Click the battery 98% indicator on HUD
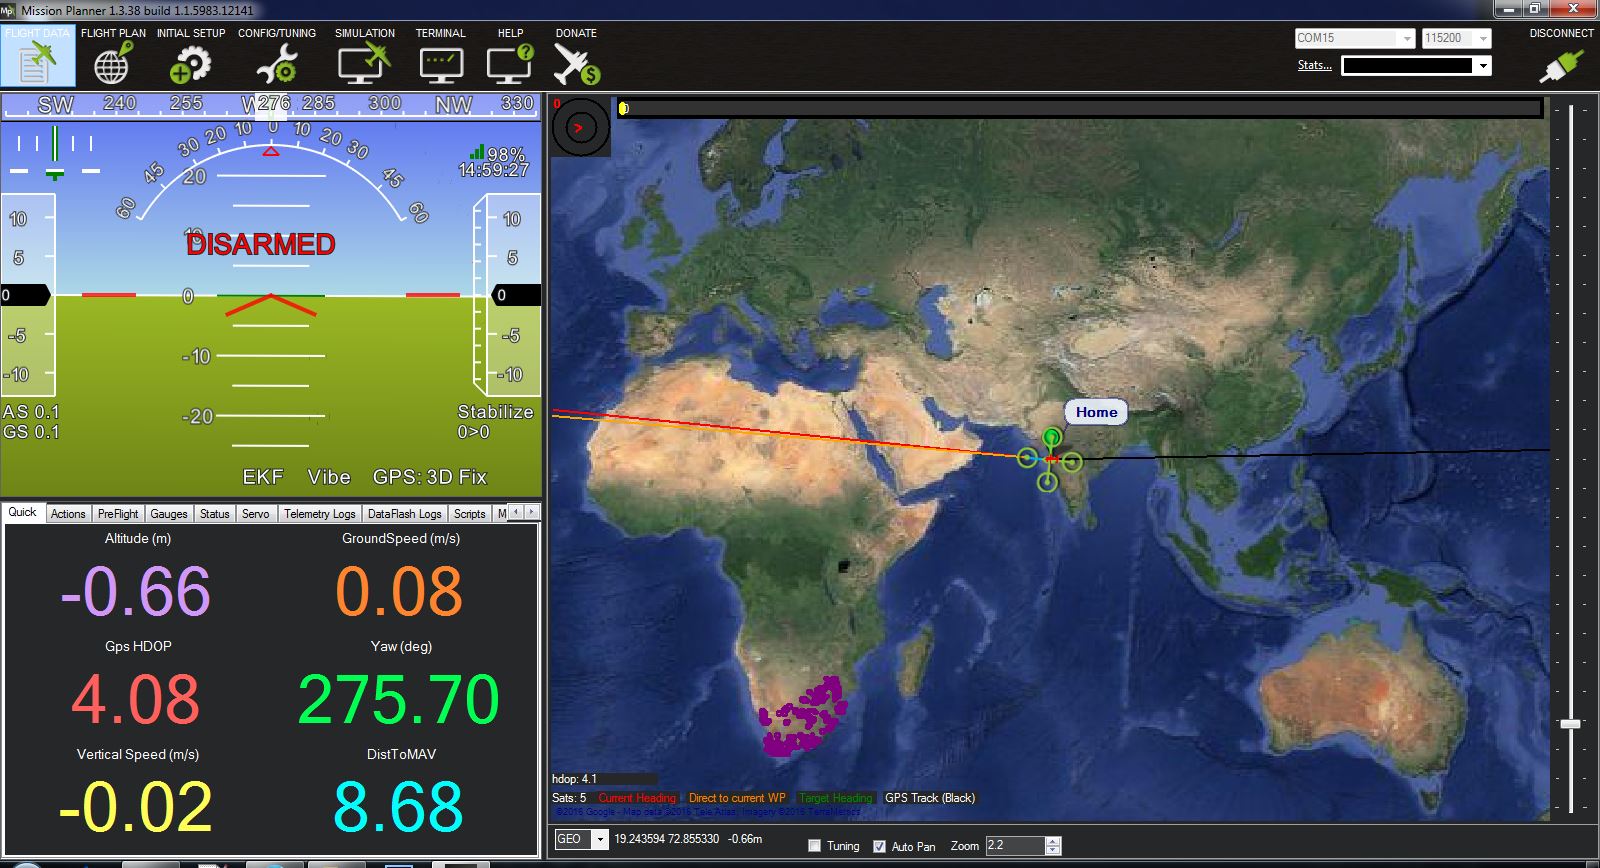Viewport: 1600px width, 868px height. click(498, 153)
